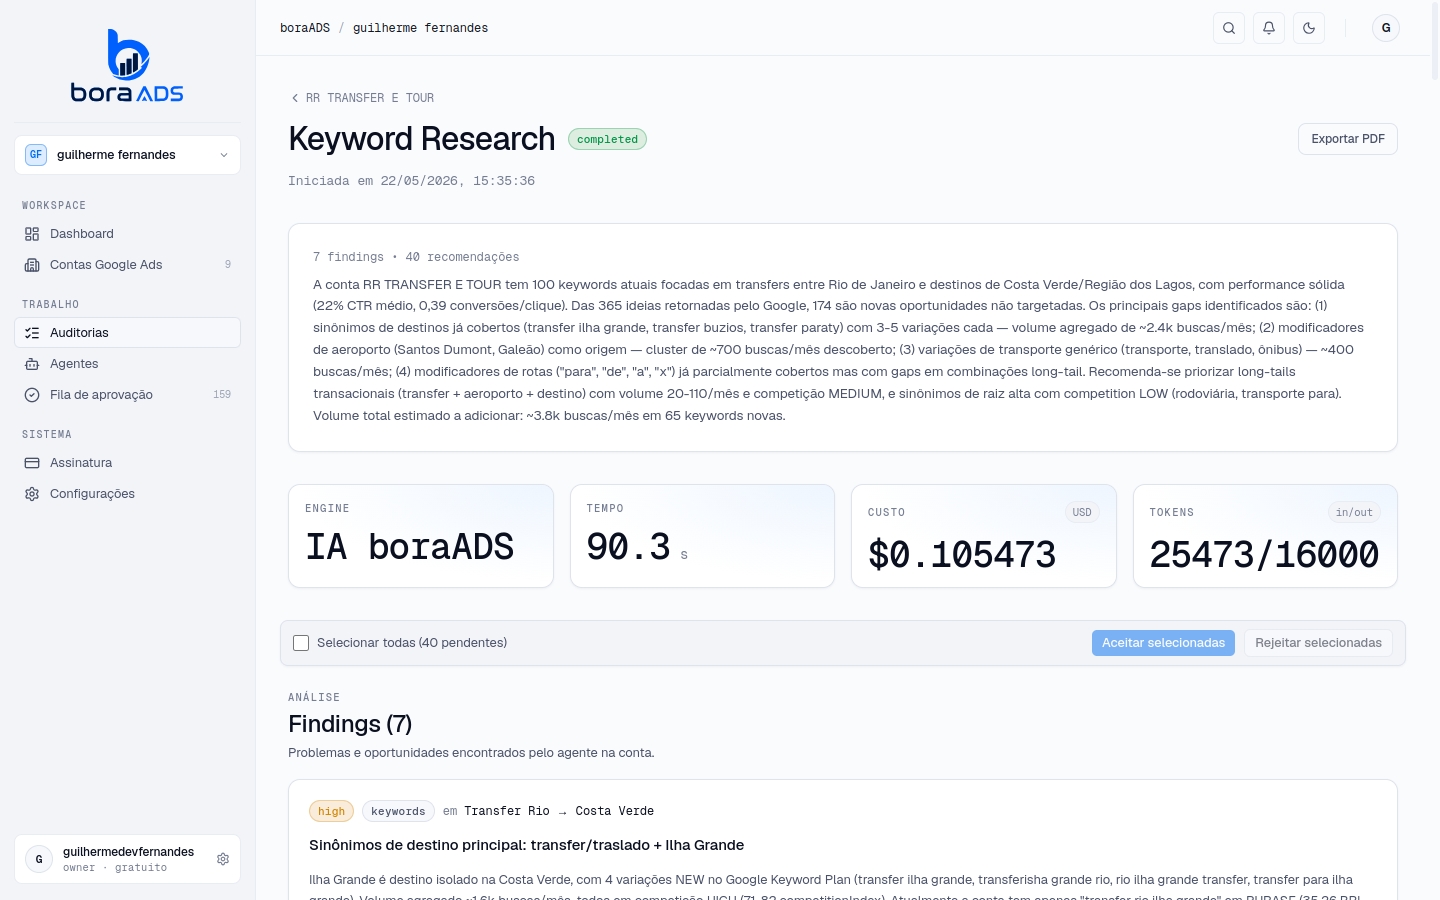Check Selecionar todas checkbox
The width and height of the screenshot is (1440, 900).
[x=301, y=643]
